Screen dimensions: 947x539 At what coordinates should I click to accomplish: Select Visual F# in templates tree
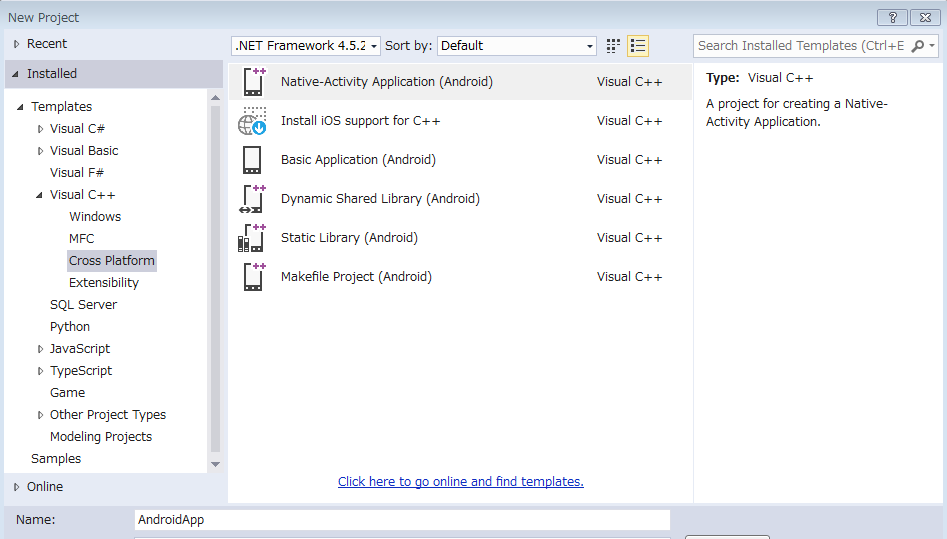click(x=77, y=173)
